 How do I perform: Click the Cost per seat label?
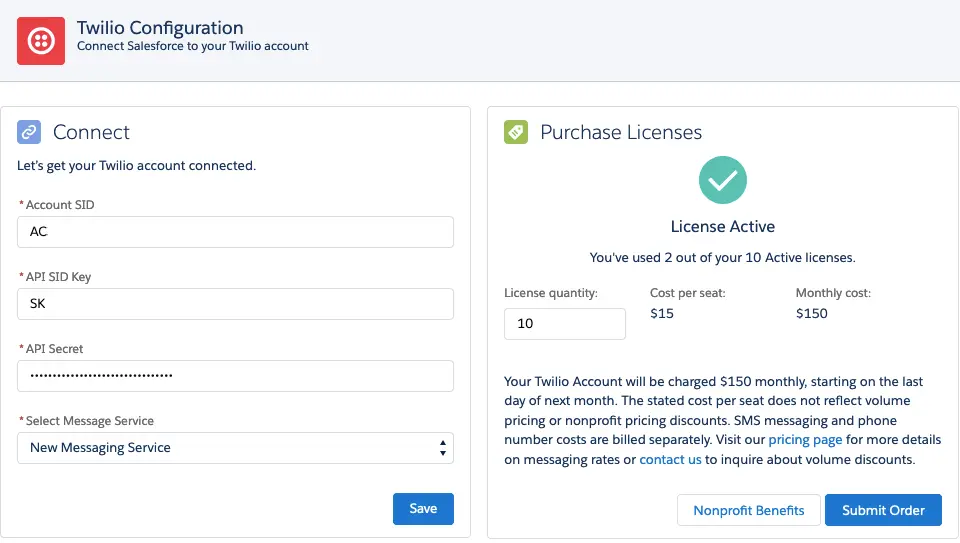688,293
